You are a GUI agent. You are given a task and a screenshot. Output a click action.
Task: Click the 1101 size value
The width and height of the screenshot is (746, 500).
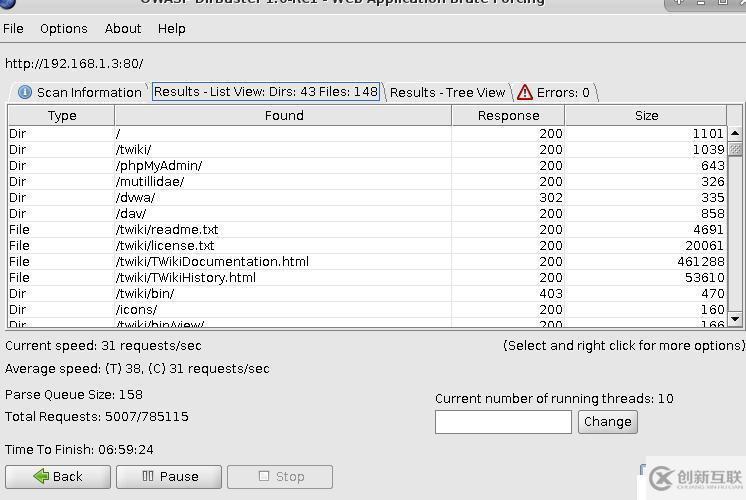pos(708,134)
